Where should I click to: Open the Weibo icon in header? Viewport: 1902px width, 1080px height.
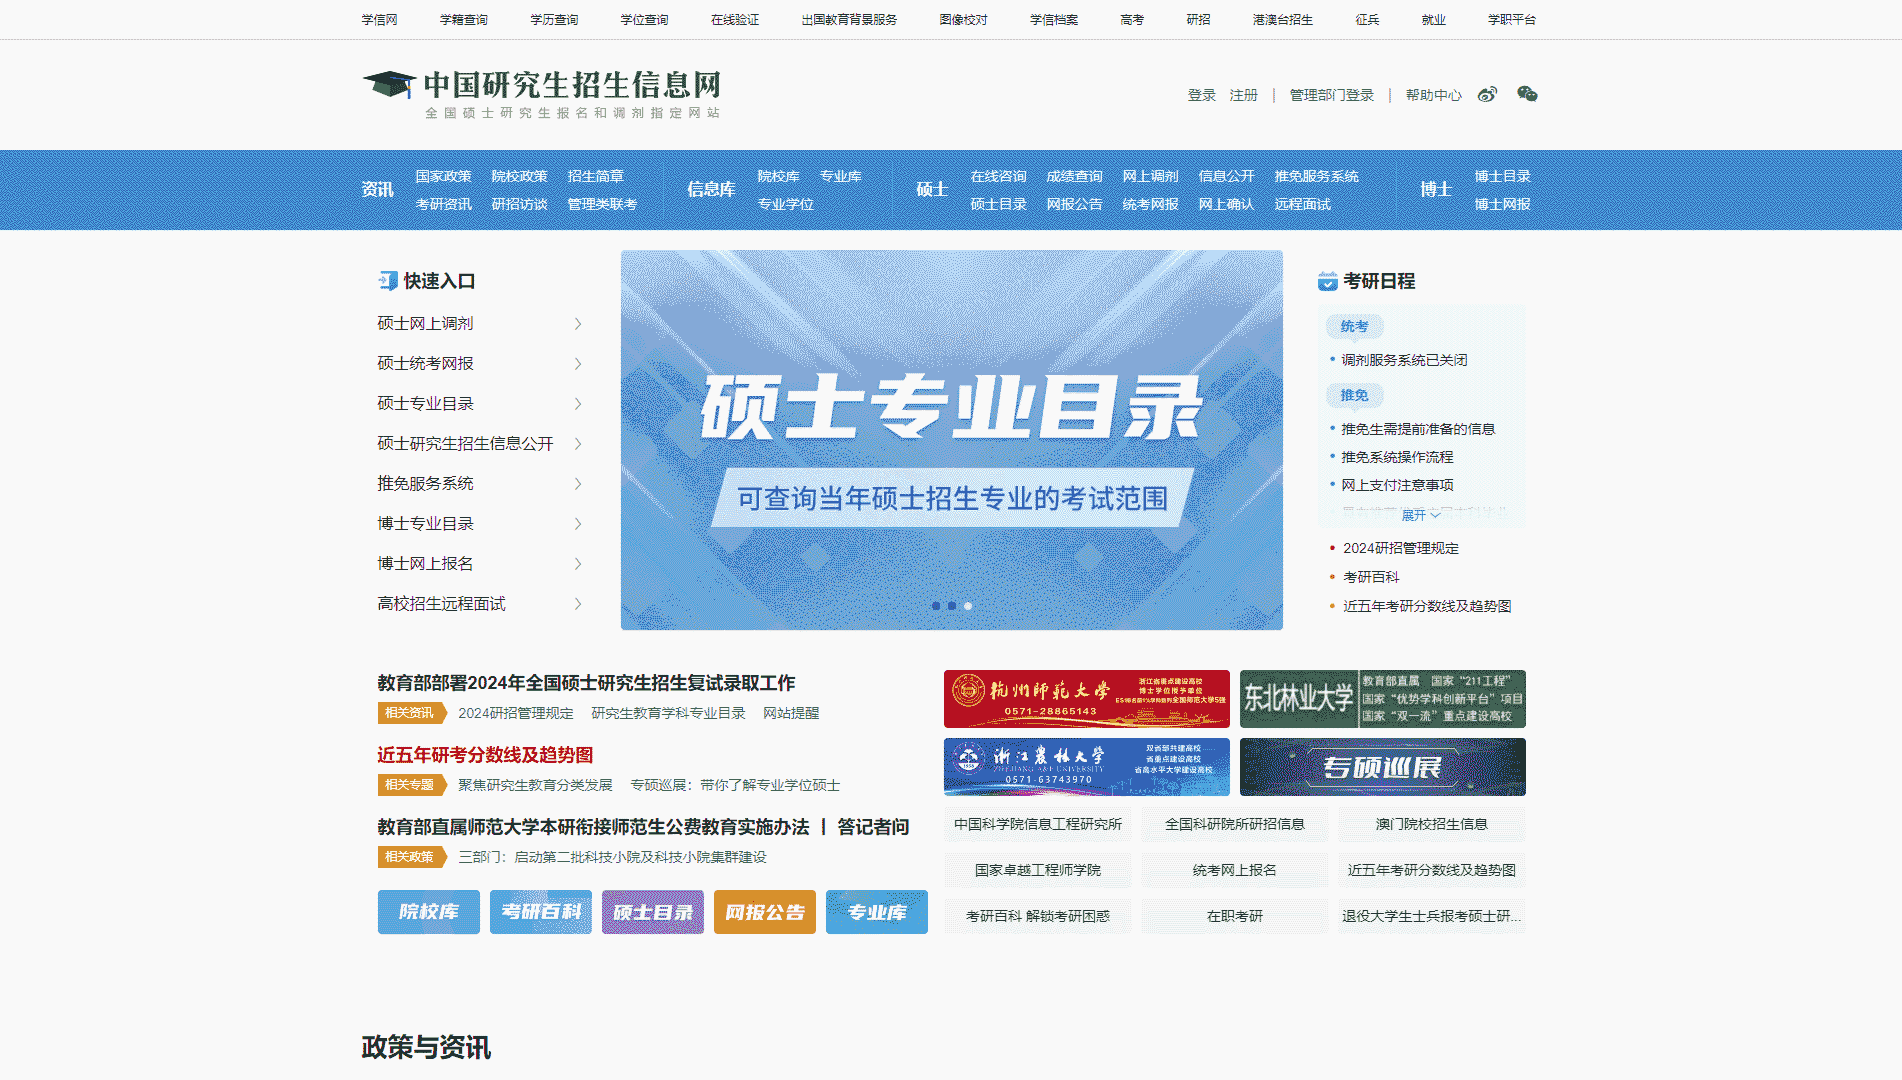pyautogui.click(x=1488, y=95)
